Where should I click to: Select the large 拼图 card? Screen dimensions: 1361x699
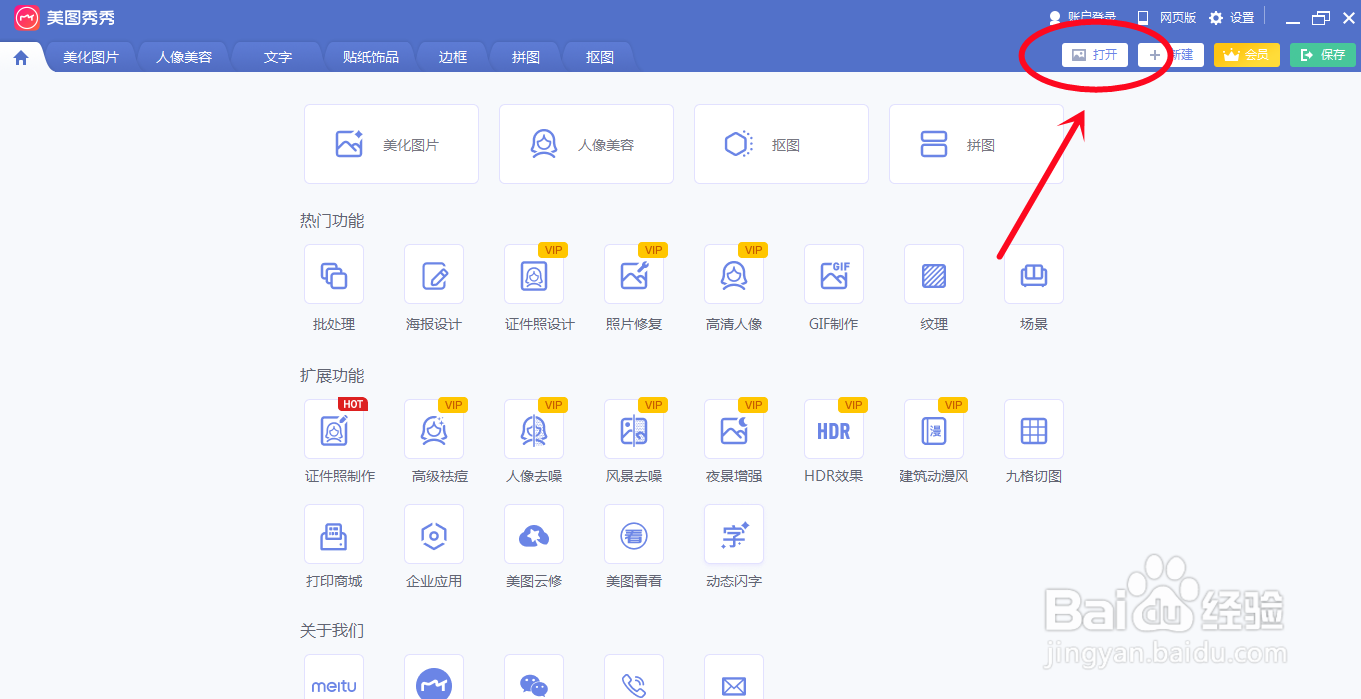(x=976, y=144)
